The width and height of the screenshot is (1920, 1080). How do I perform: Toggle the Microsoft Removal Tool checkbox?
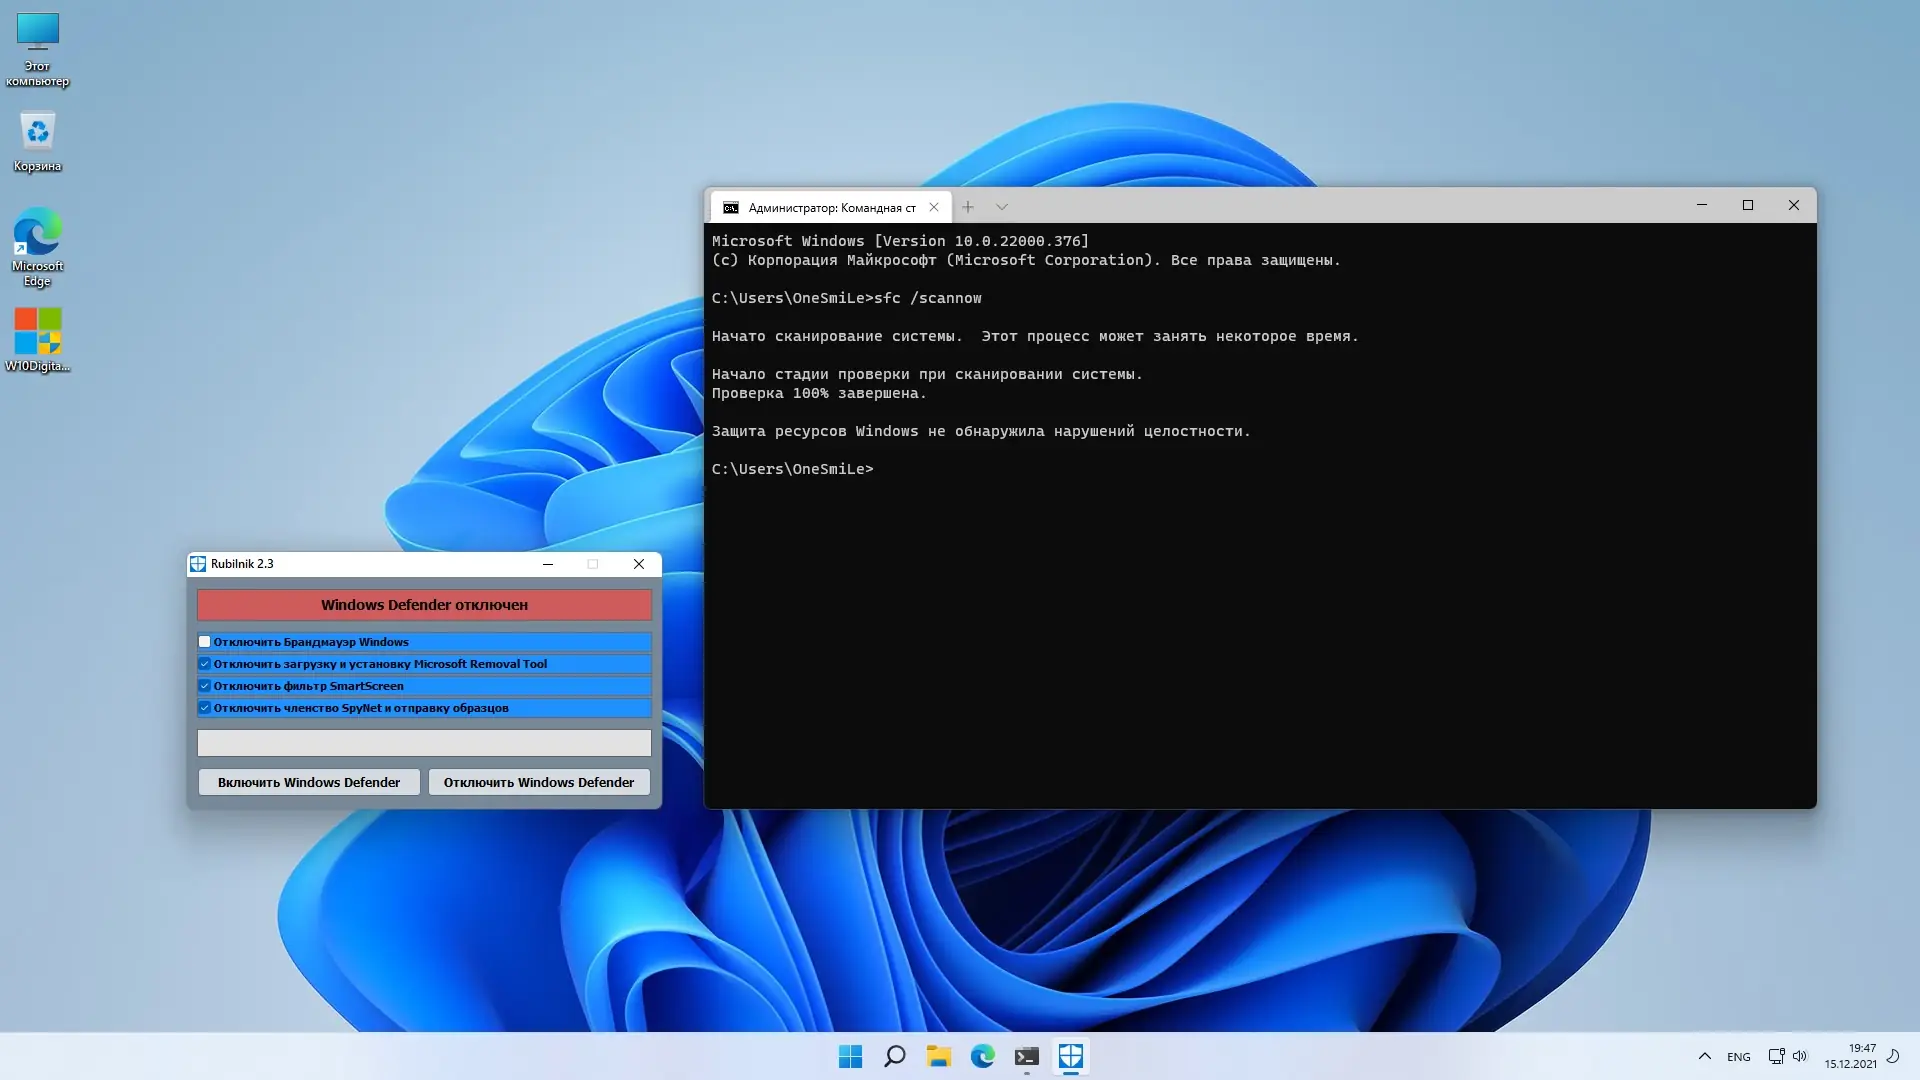tap(205, 664)
